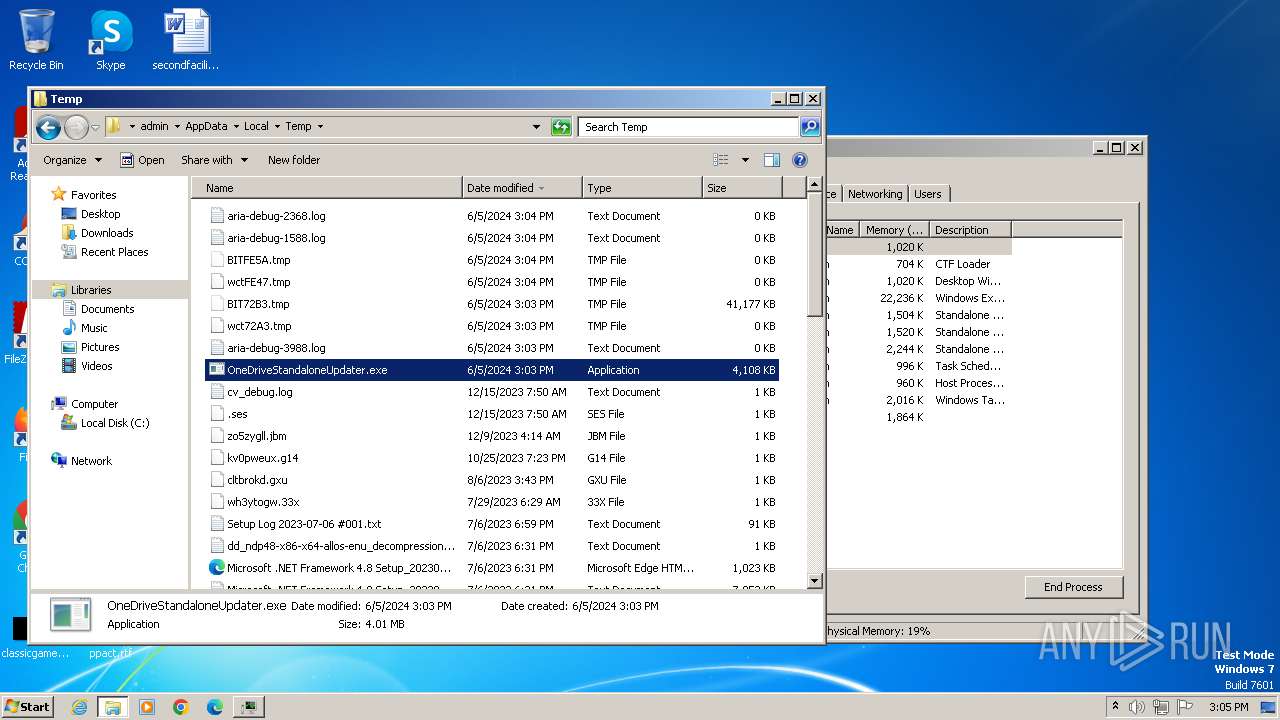Click the volume icon in system tray
1280x720 pixels.
tap(1137, 707)
